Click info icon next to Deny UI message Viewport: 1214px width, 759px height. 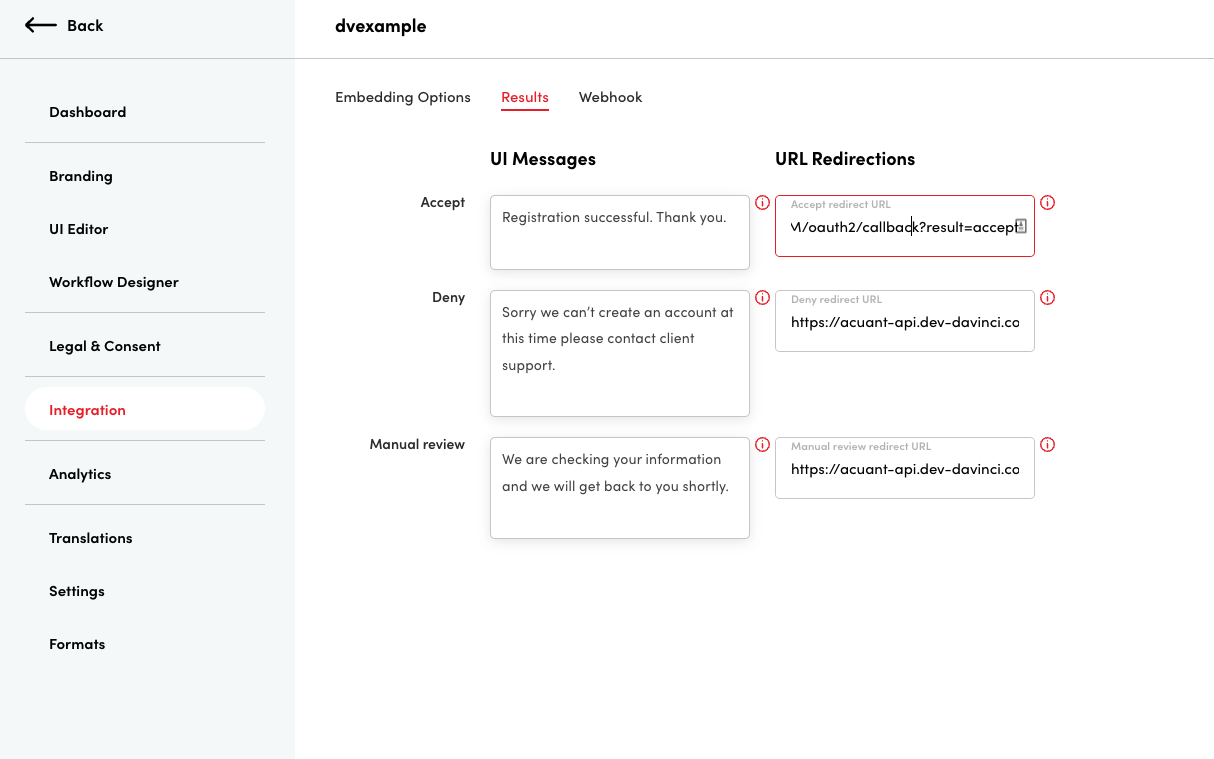(x=762, y=298)
